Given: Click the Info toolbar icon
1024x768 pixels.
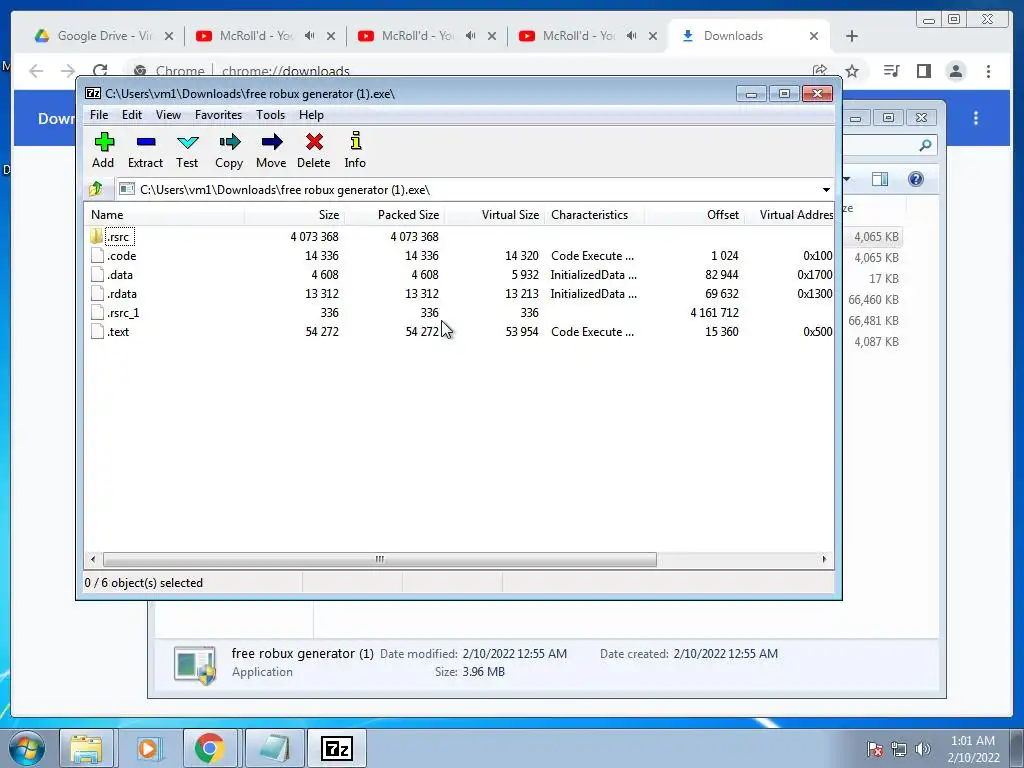Looking at the screenshot, I should click(355, 141).
